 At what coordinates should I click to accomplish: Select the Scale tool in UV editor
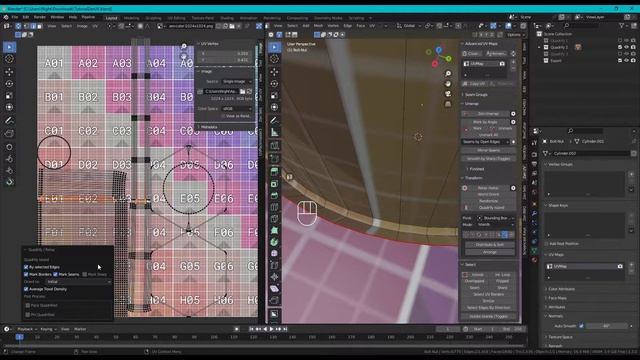point(9,96)
